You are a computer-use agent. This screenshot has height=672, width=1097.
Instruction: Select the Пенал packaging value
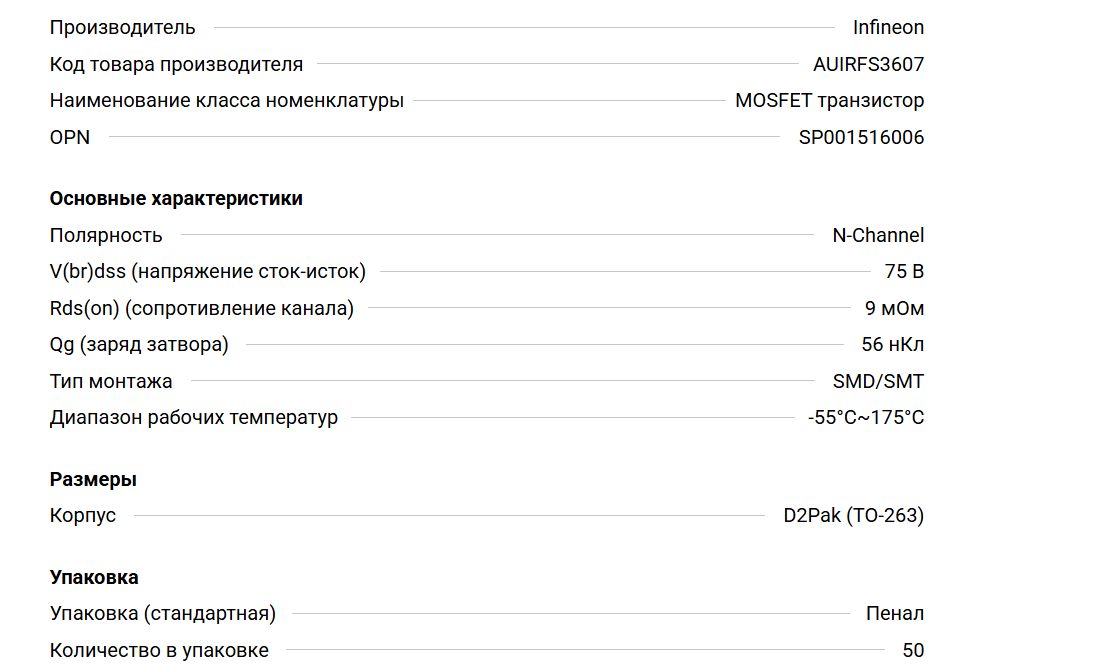pos(894,613)
